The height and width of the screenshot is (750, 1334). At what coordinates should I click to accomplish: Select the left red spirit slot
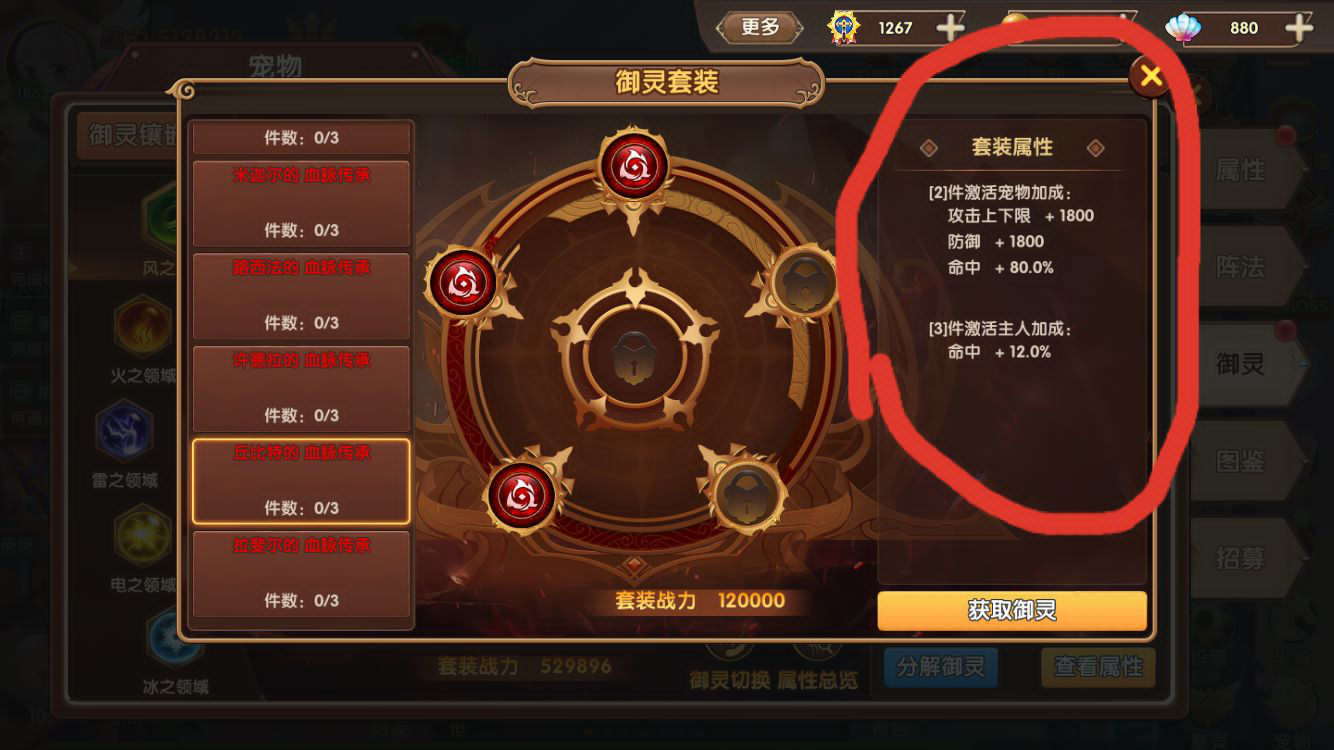point(462,283)
